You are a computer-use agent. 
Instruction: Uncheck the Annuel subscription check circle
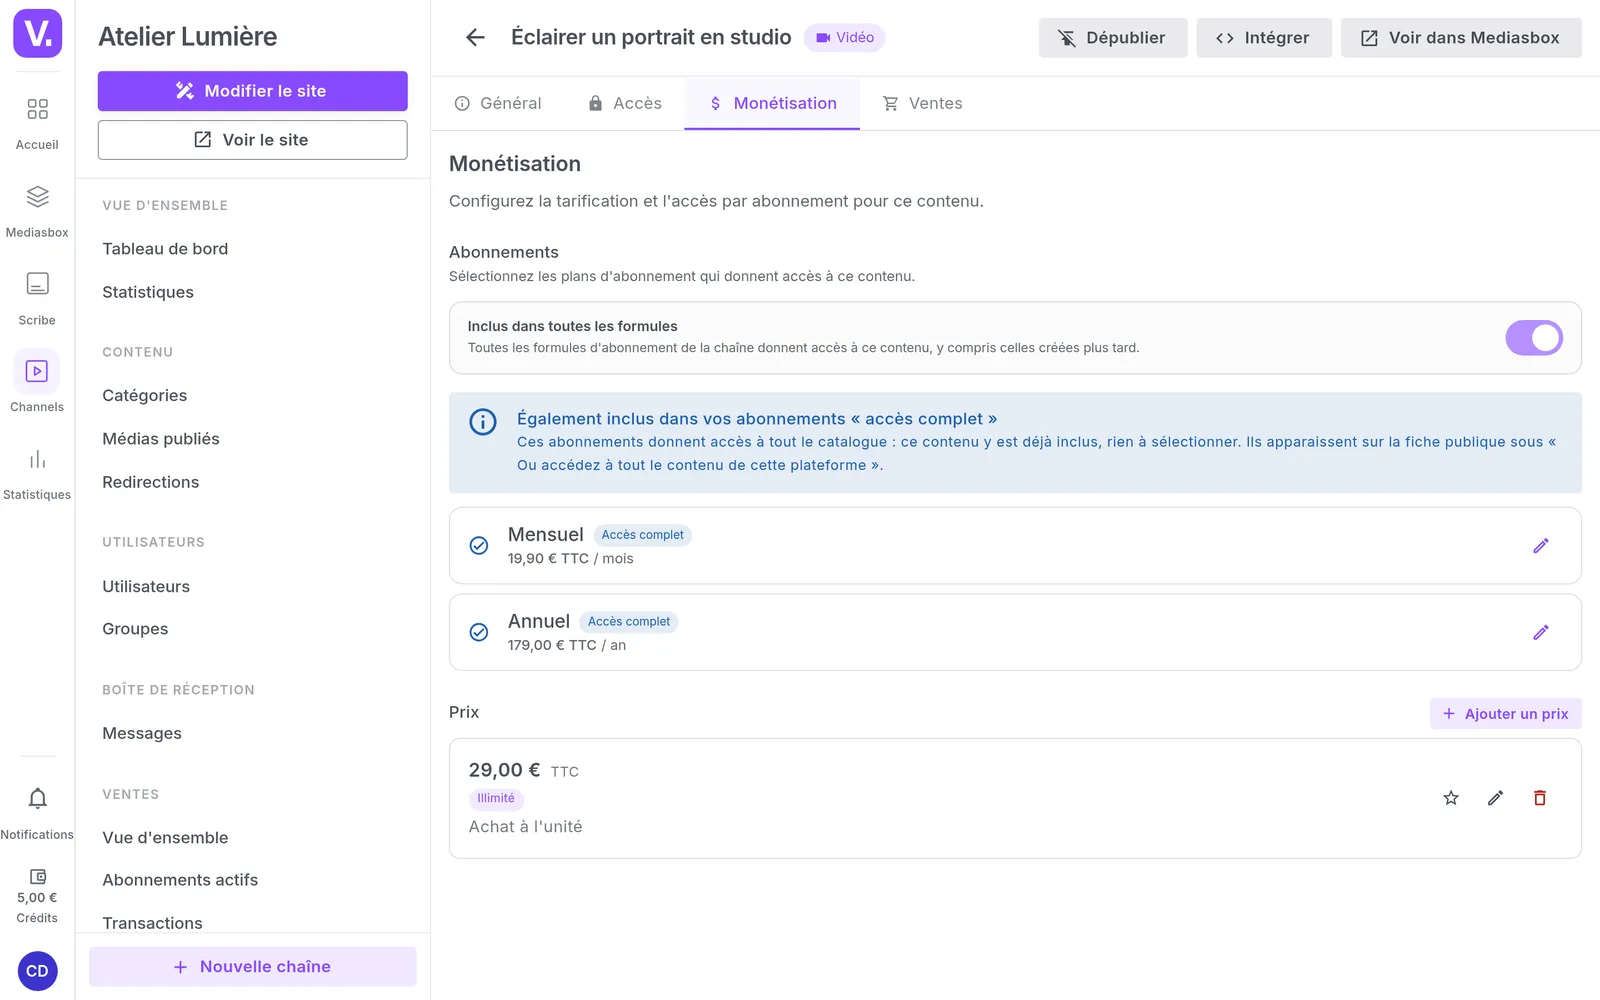click(479, 632)
